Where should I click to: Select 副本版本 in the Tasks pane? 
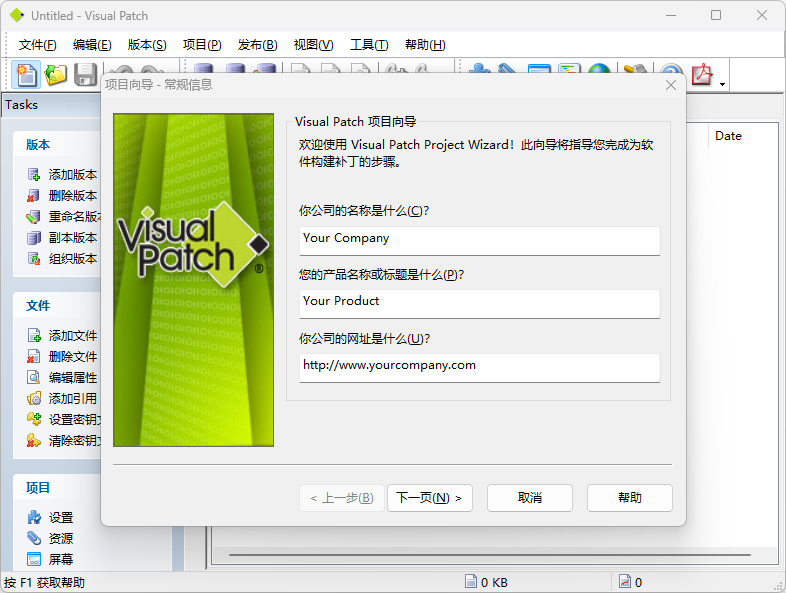coord(62,238)
